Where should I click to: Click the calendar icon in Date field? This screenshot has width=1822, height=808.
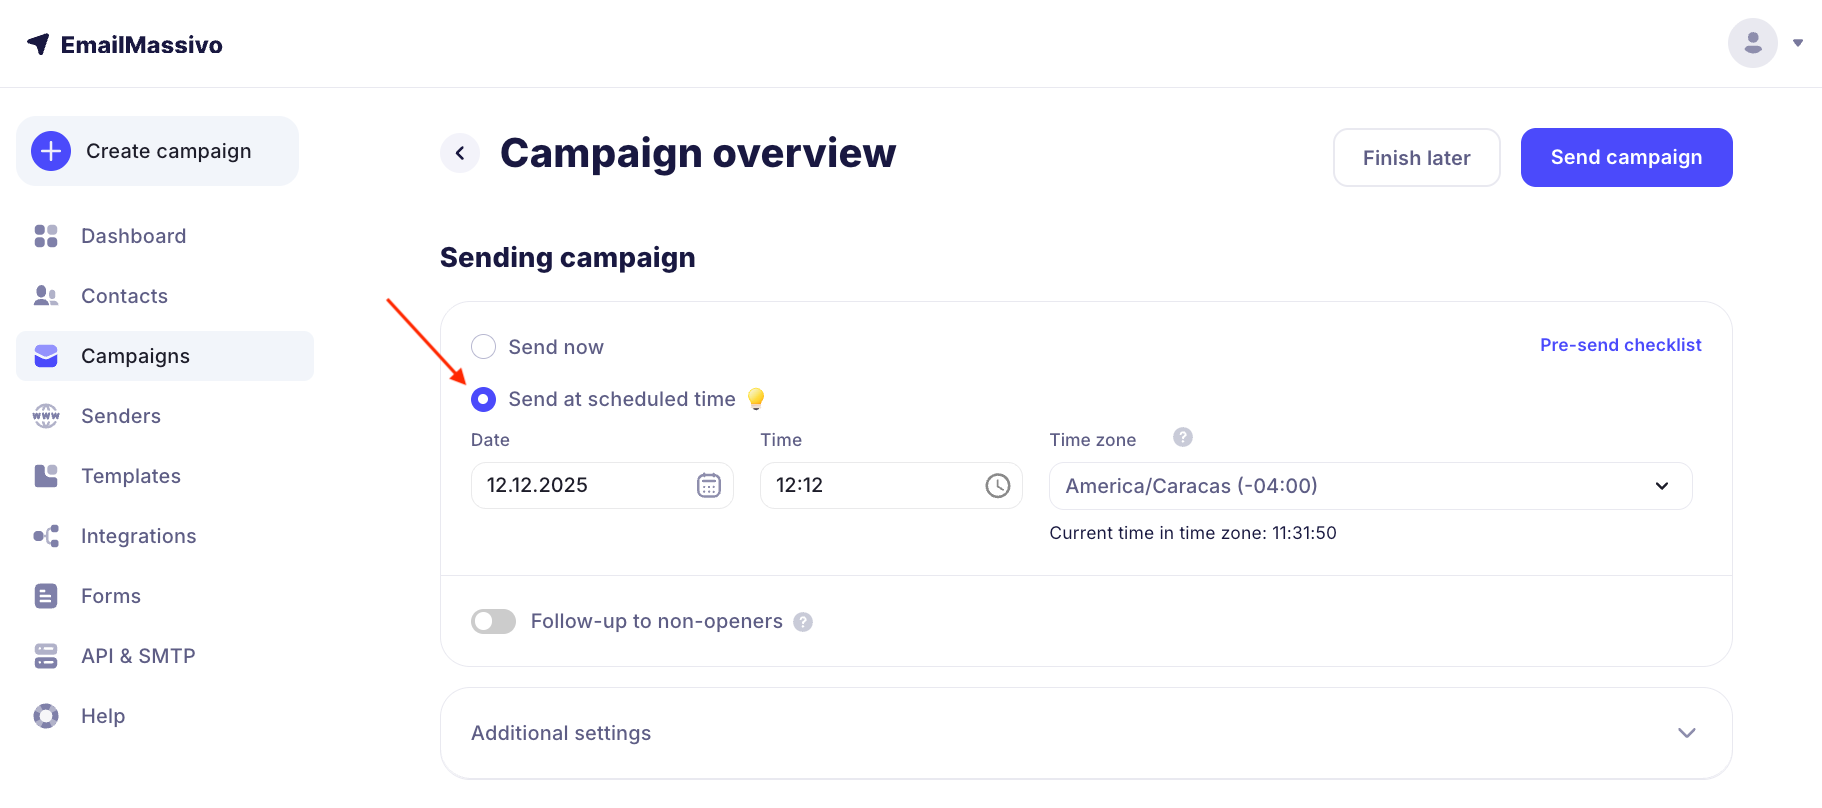[708, 485]
